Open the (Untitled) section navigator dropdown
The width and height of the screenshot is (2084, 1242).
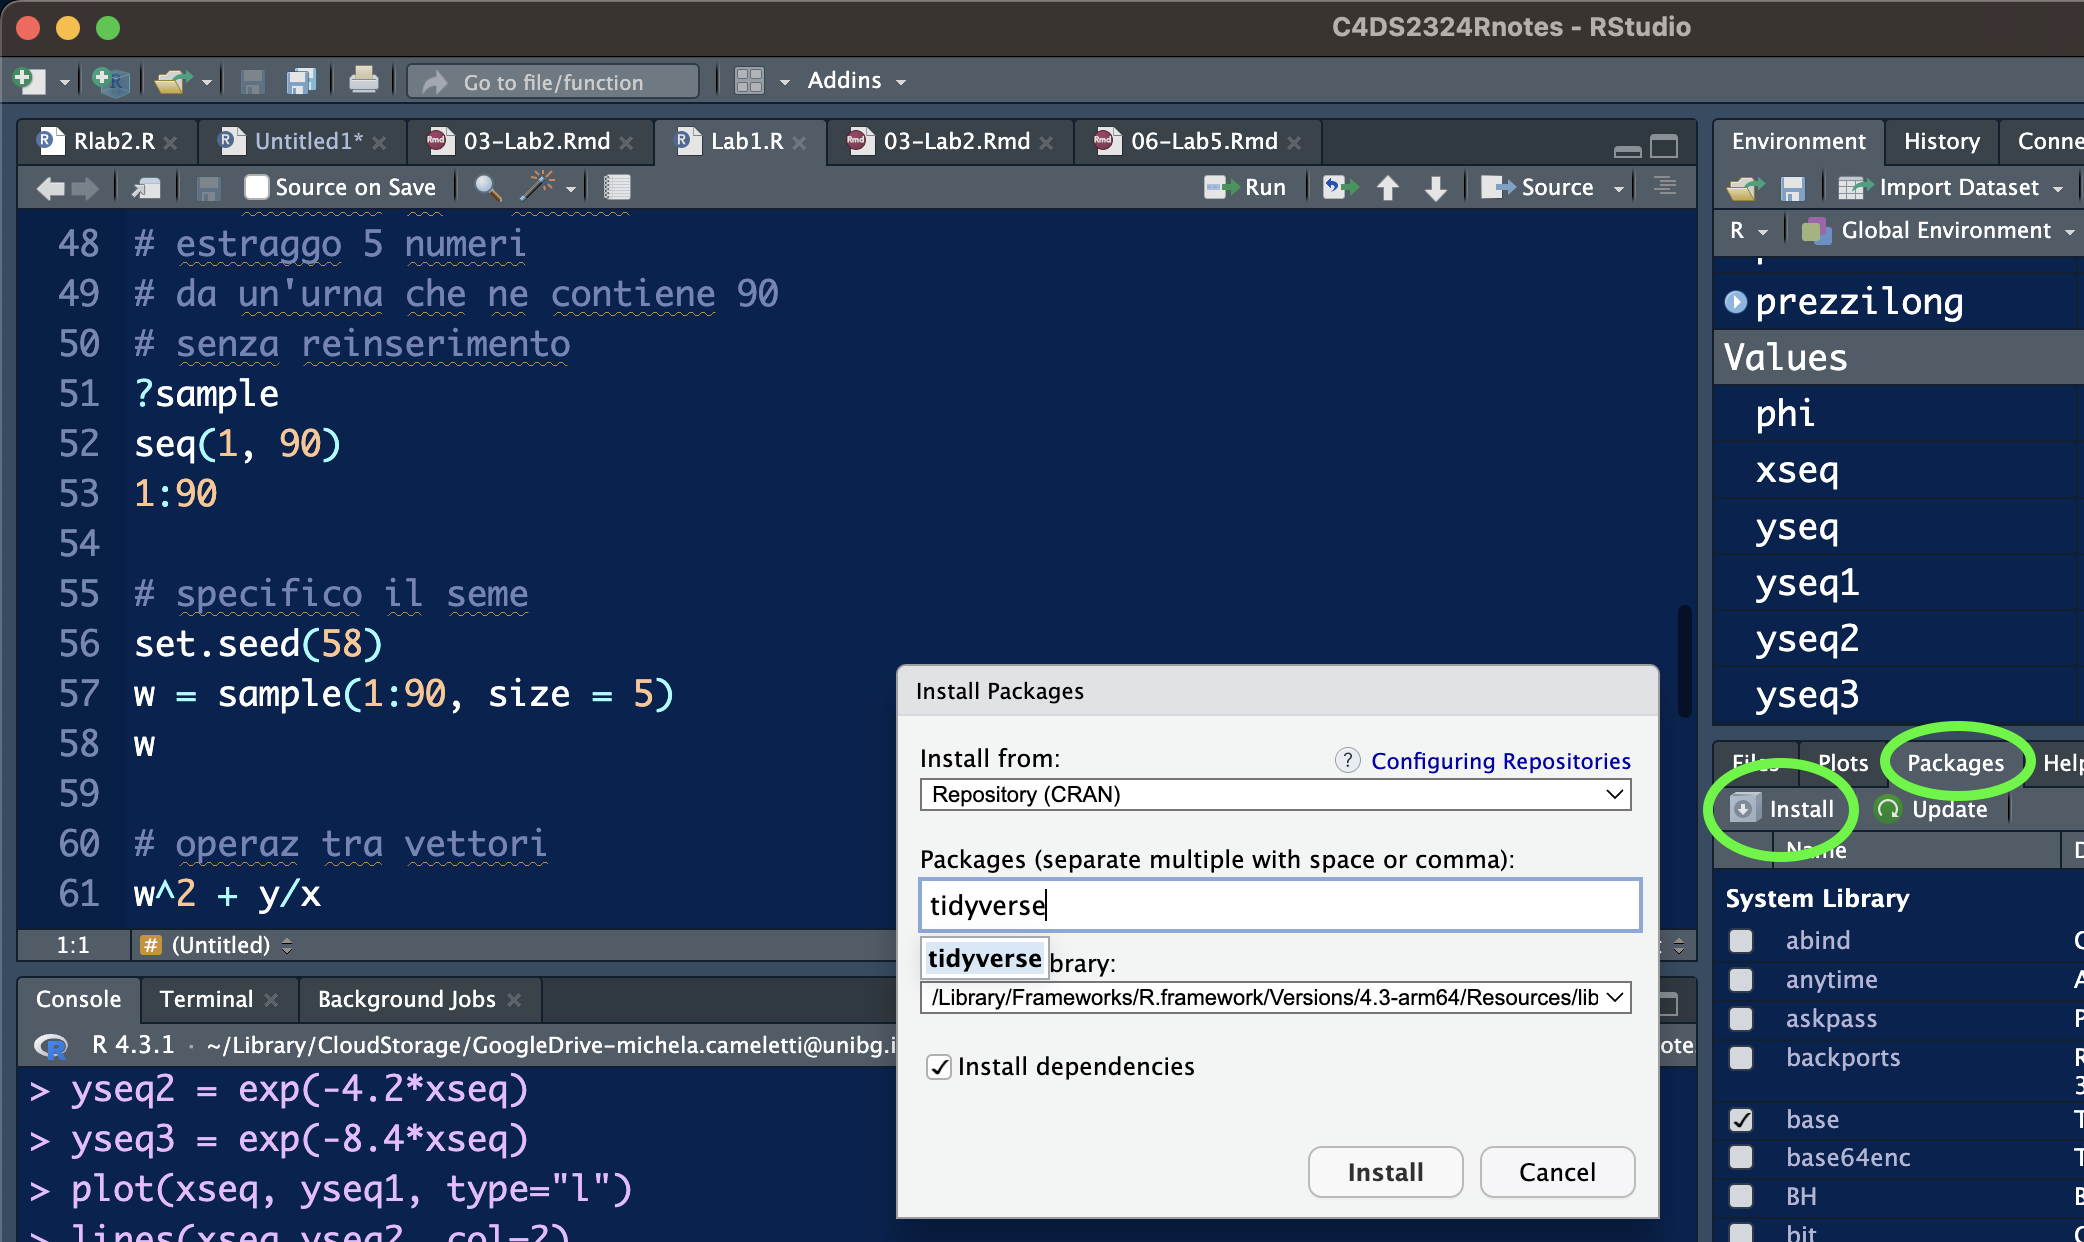pos(218,945)
